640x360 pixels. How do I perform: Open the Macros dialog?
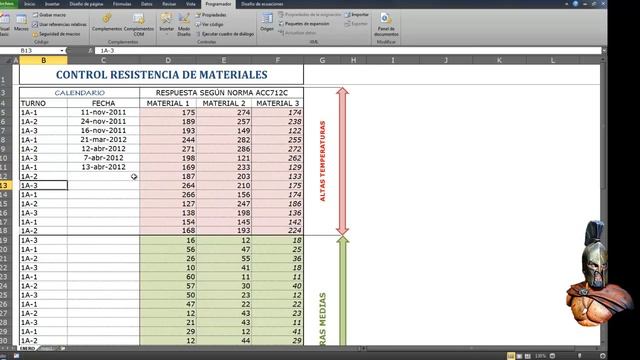pos(21,22)
